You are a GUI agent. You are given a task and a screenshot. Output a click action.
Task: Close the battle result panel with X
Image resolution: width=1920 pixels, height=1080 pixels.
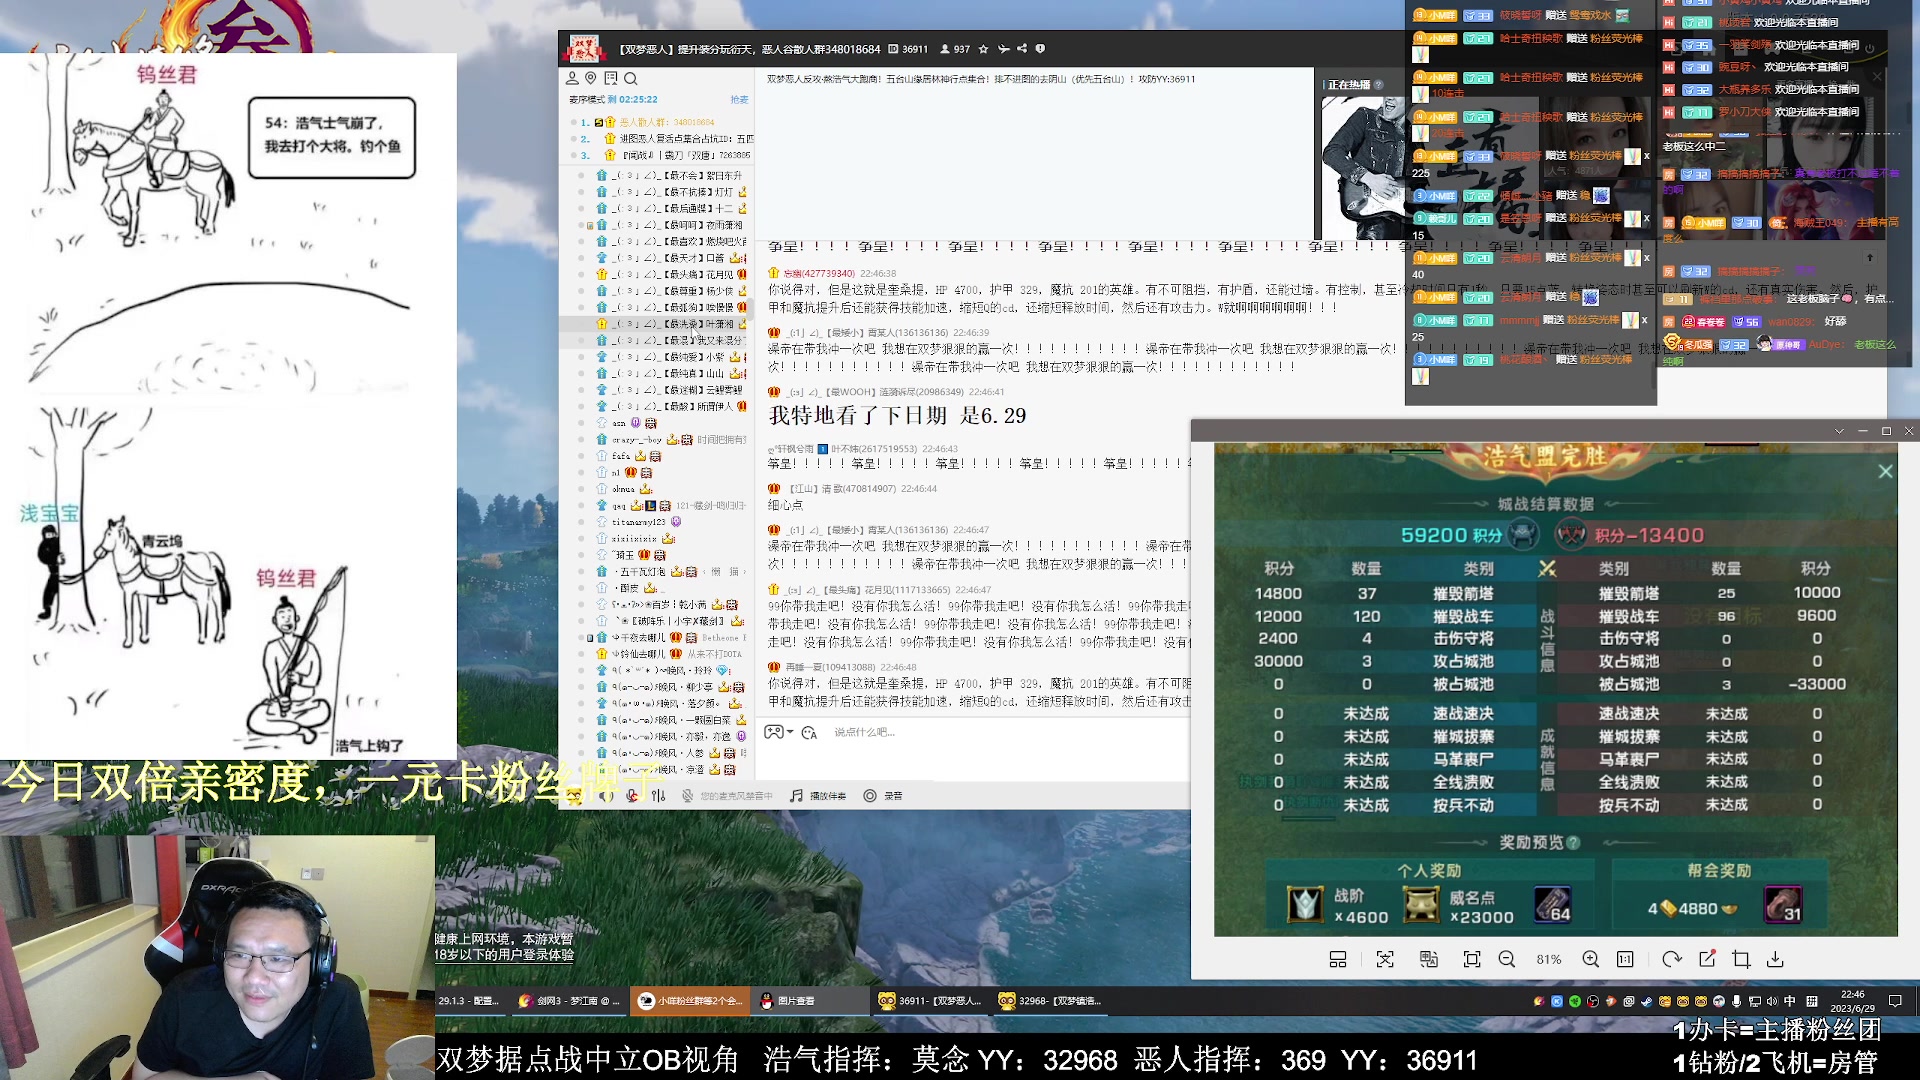click(x=1885, y=471)
